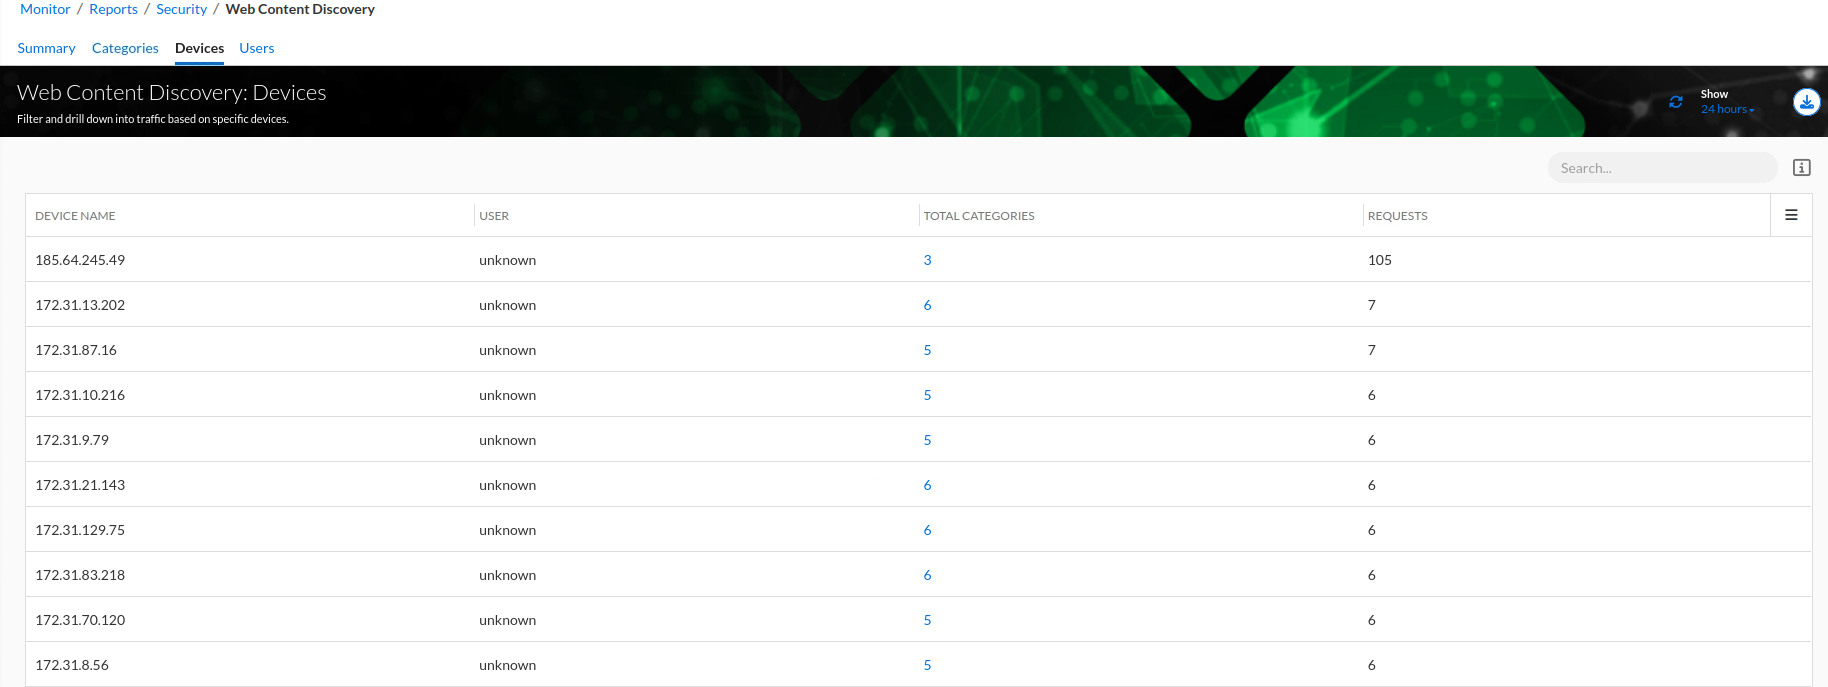
Task: Click categories link for 172.31.129.75
Action: pos(927,530)
